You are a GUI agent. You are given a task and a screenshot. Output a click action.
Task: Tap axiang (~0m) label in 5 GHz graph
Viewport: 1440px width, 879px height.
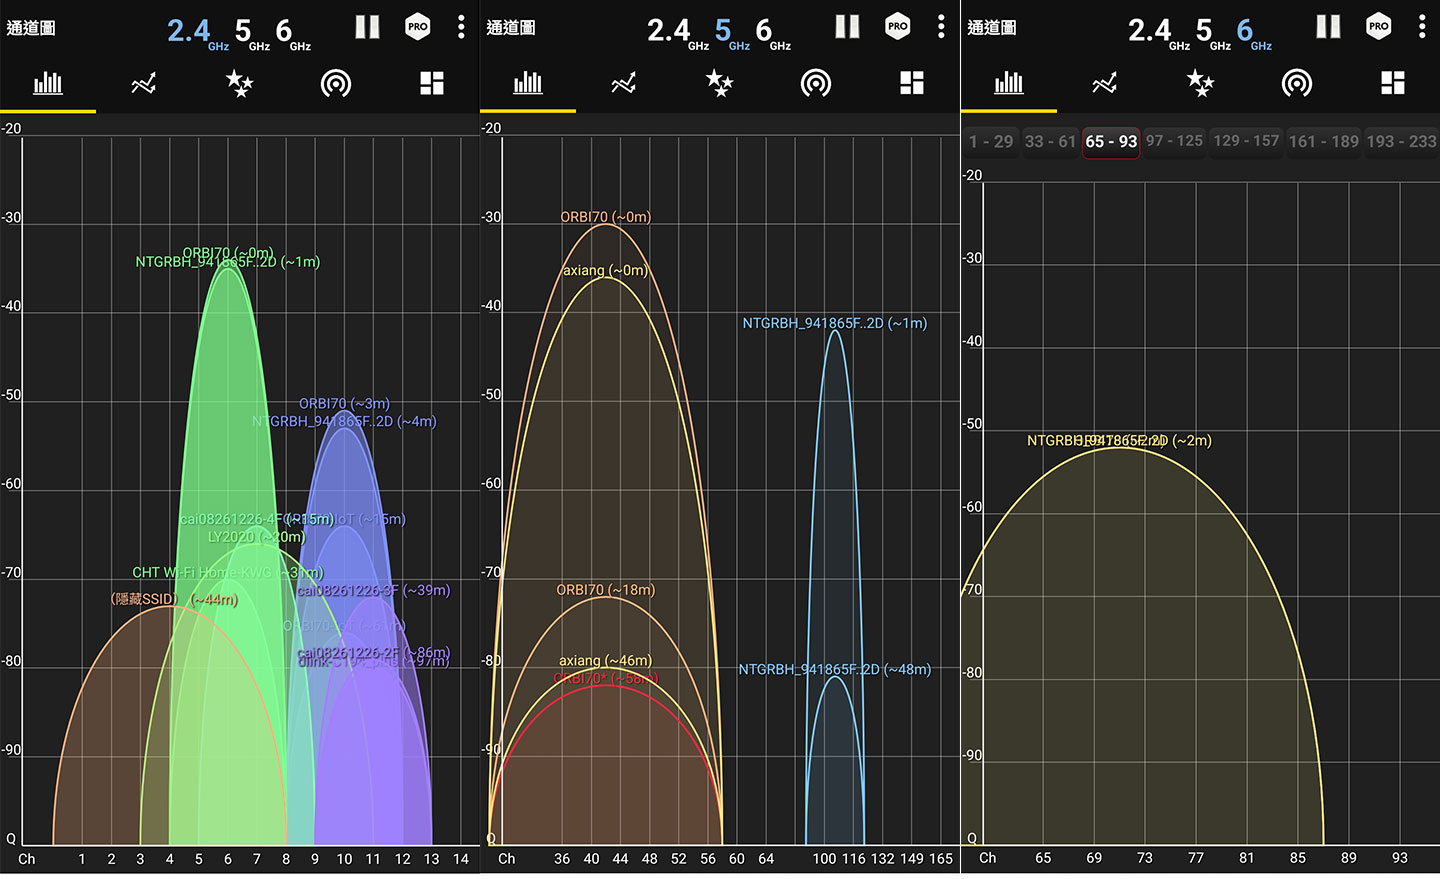pyautogui.click(x=605, y=270)
